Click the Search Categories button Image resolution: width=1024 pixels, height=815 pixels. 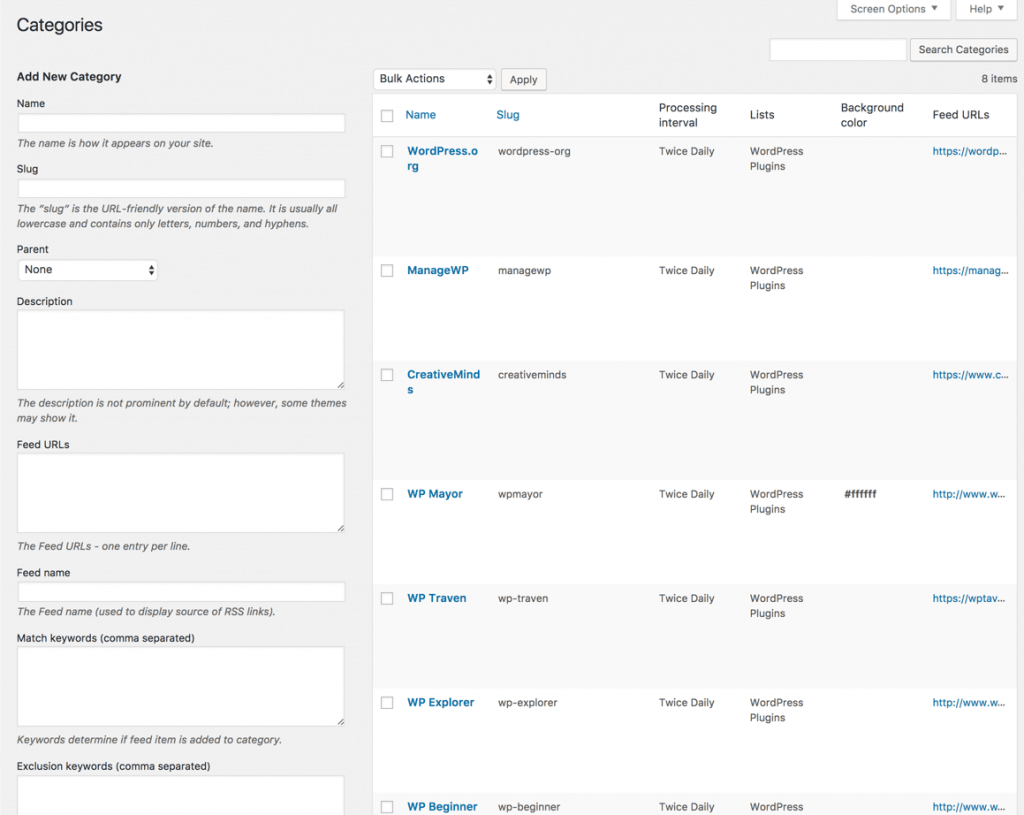tap(963, 50)
